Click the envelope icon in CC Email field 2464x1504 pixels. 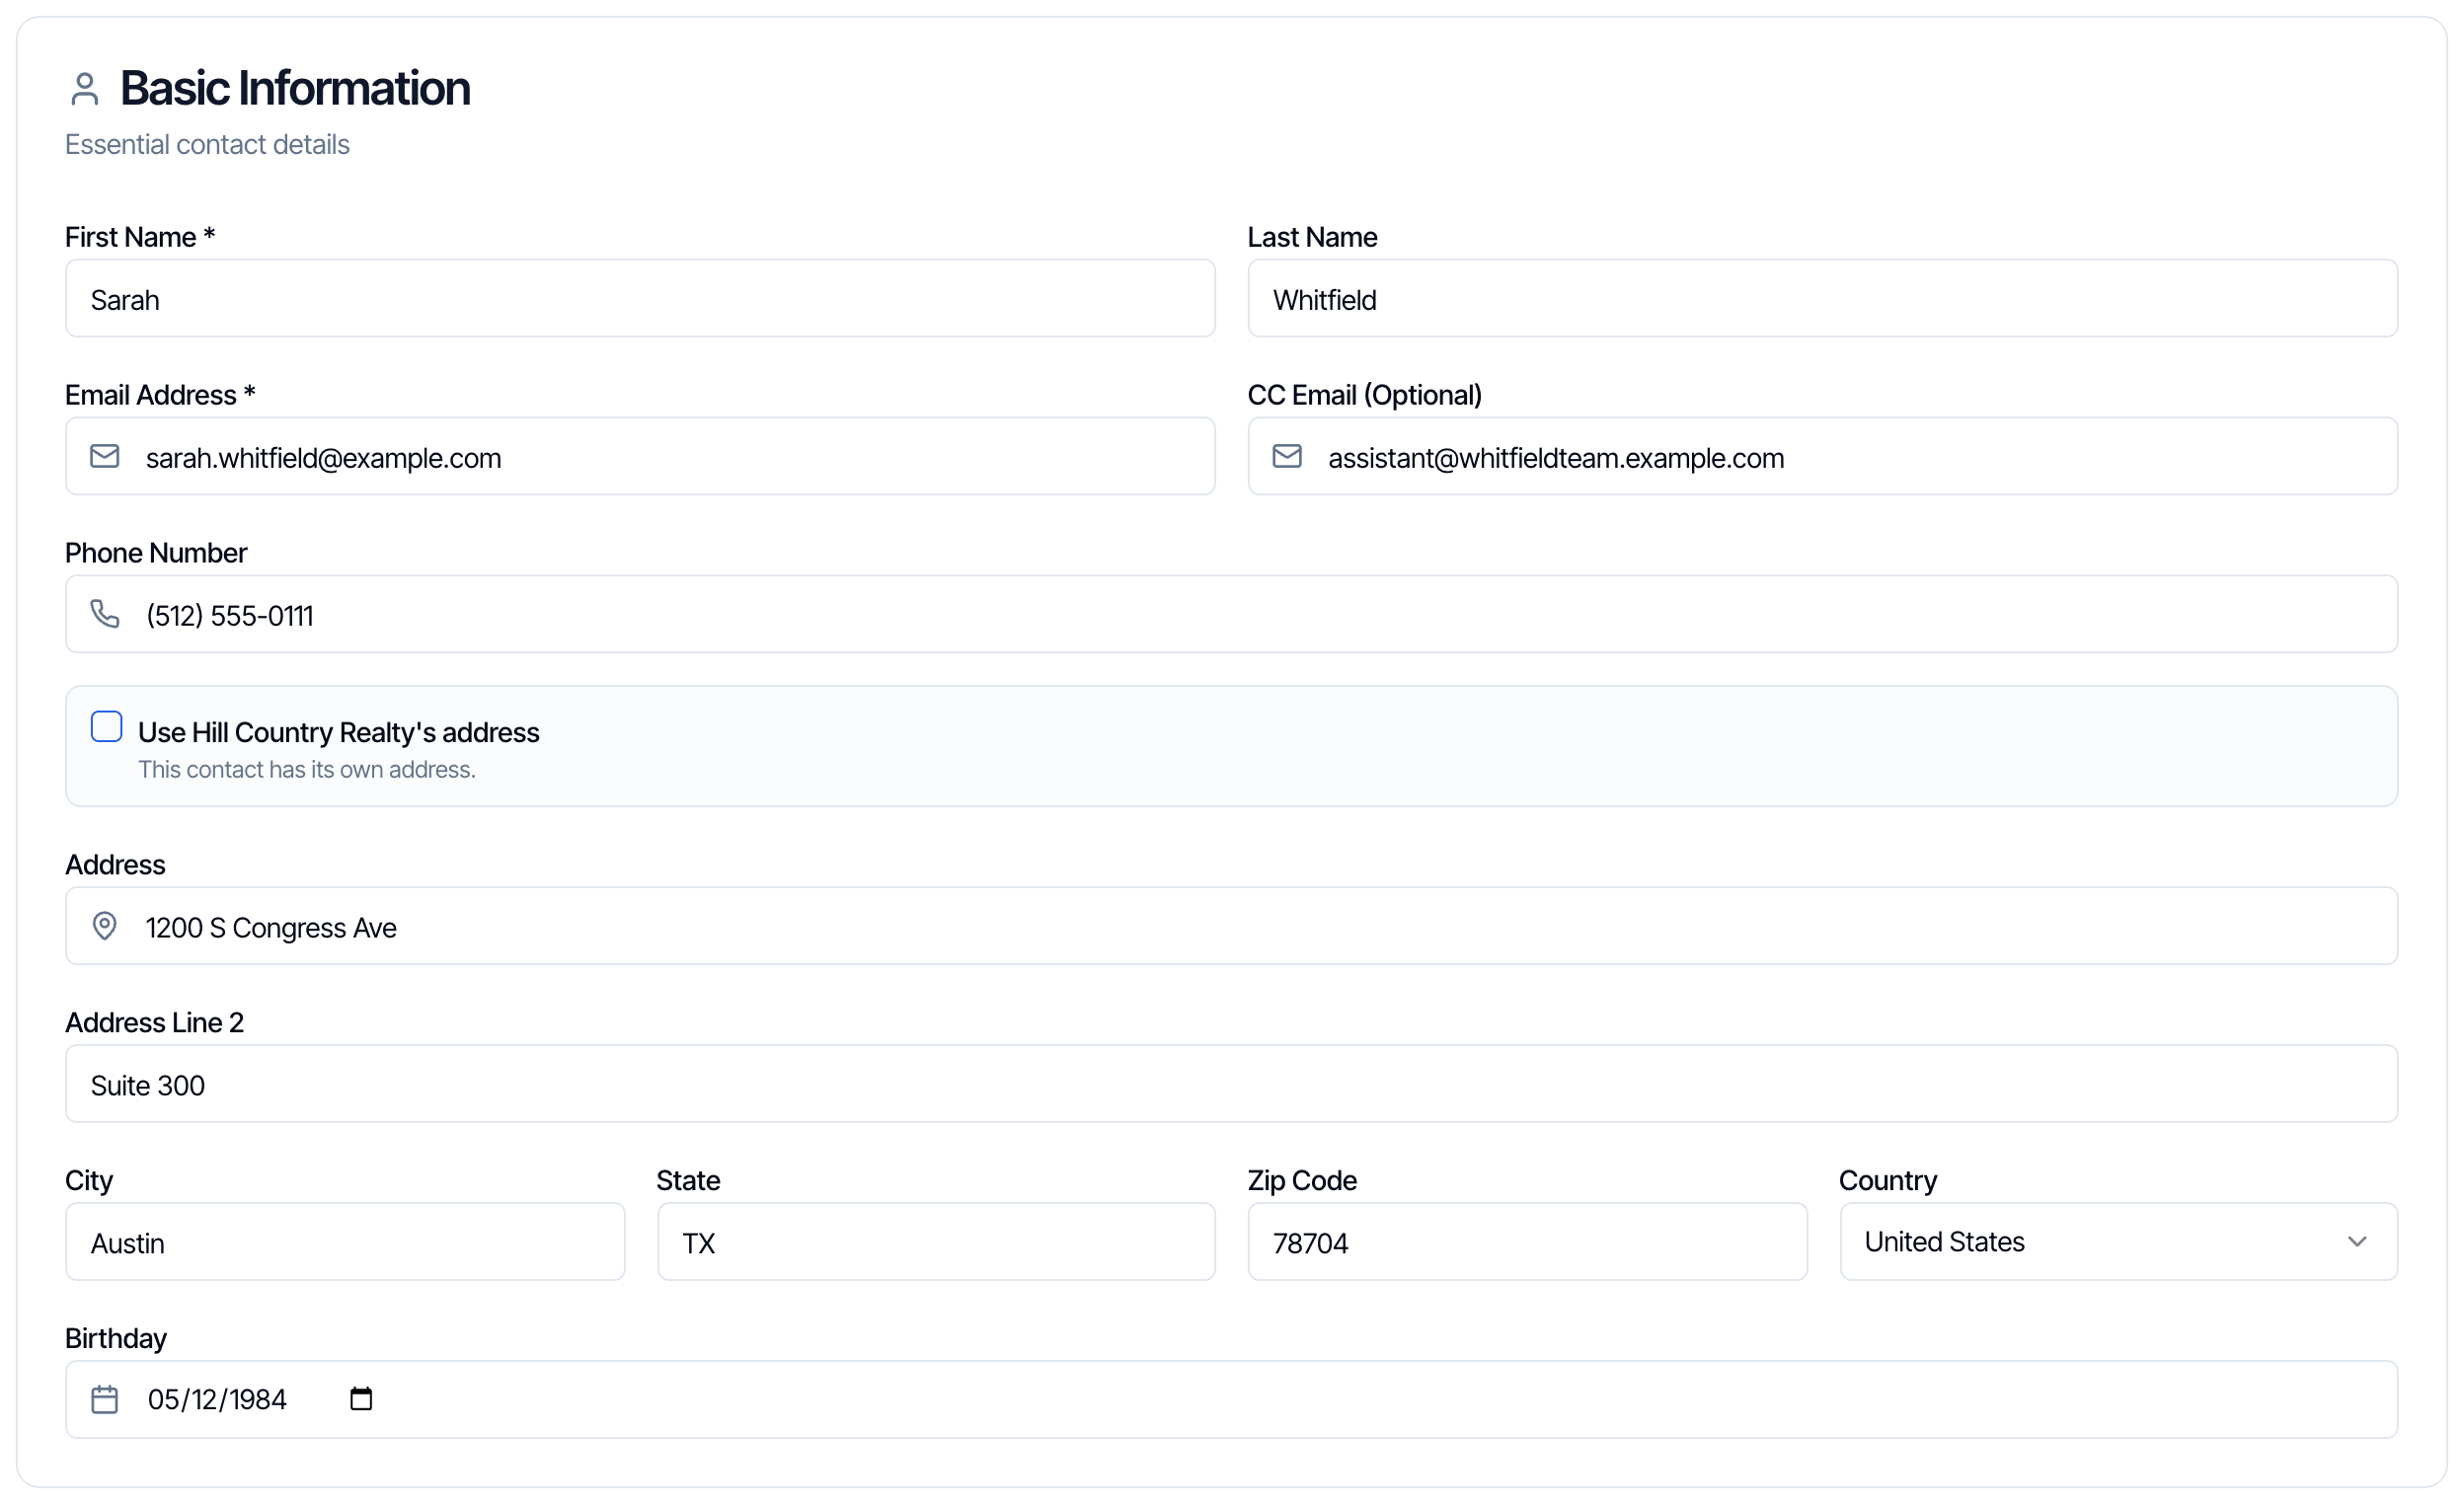click(1287, 457)
